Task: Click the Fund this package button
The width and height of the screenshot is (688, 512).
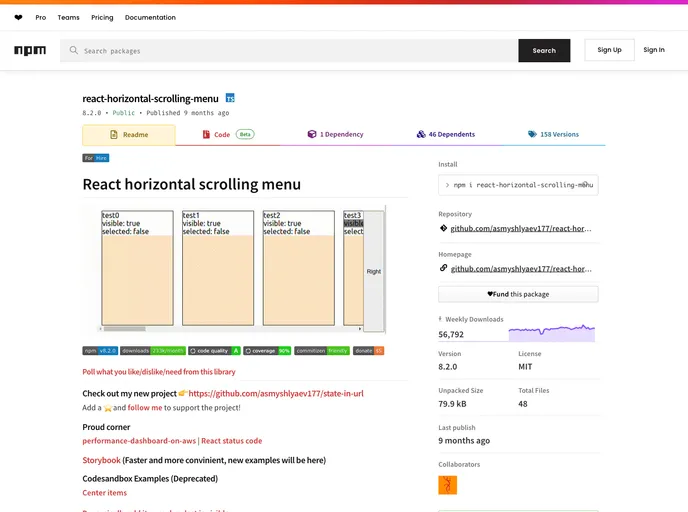Action: coord(518,294)
